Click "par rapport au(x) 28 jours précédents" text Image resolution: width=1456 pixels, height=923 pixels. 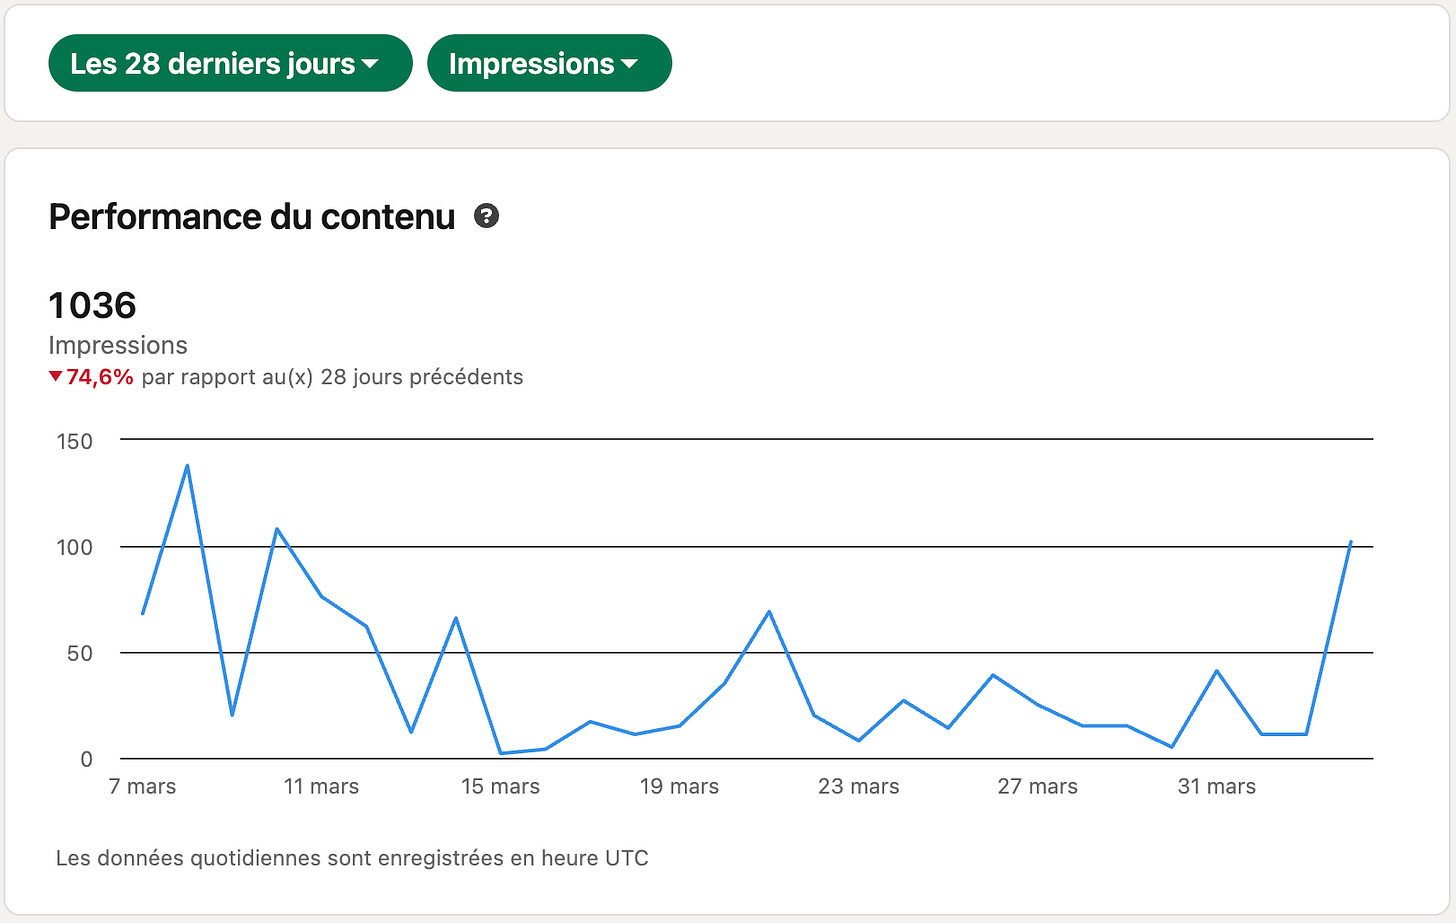[332, 377]
